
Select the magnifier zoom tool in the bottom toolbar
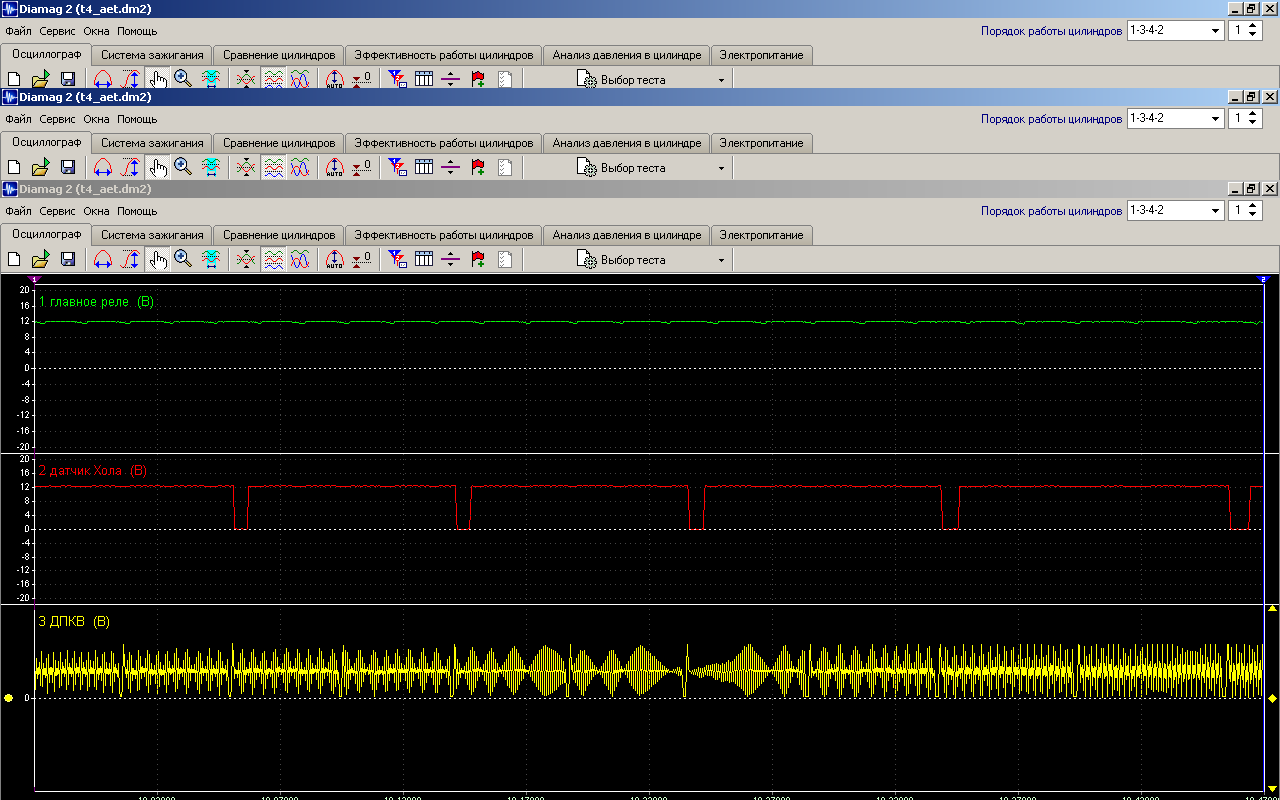183,260
